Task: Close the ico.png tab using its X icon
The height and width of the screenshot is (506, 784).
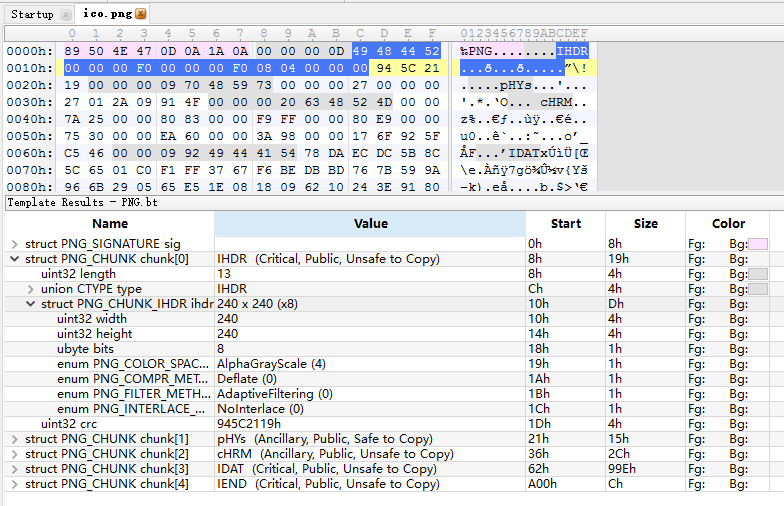Action: pyautogui.click(x=140, y=14)
